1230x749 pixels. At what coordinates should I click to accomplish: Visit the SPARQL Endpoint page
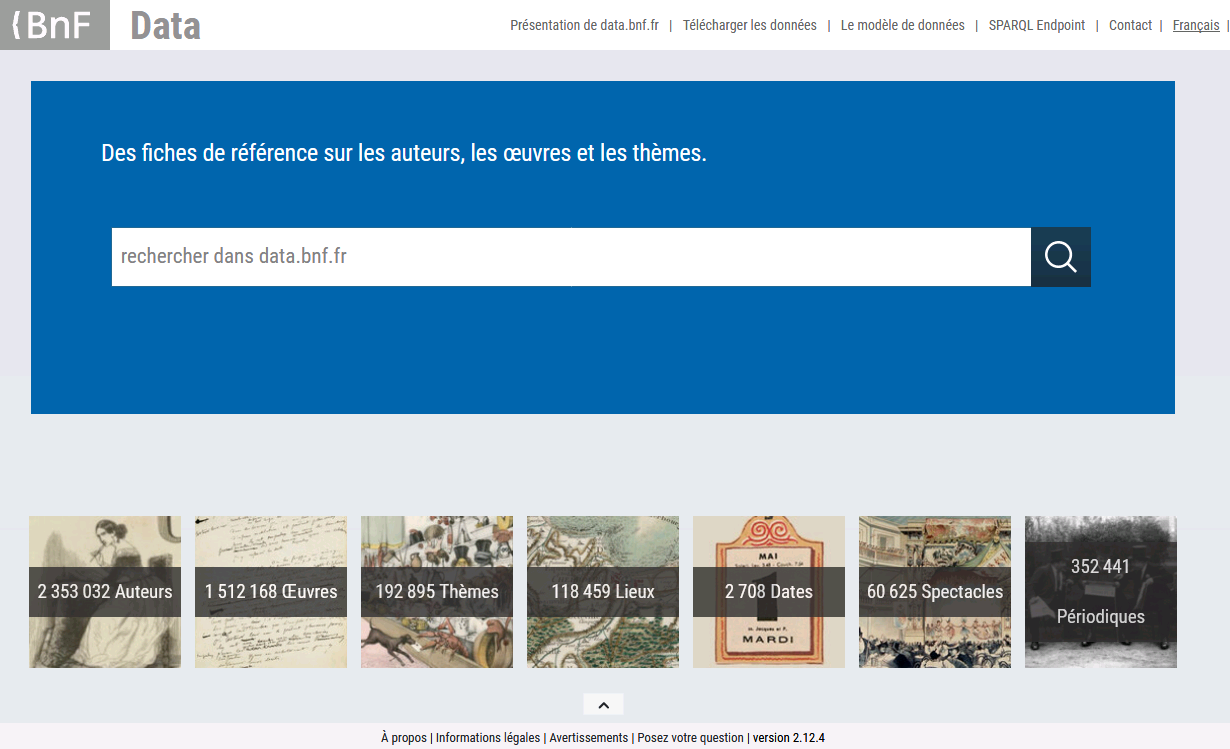pyautogui.click(x=1037, y=25)
